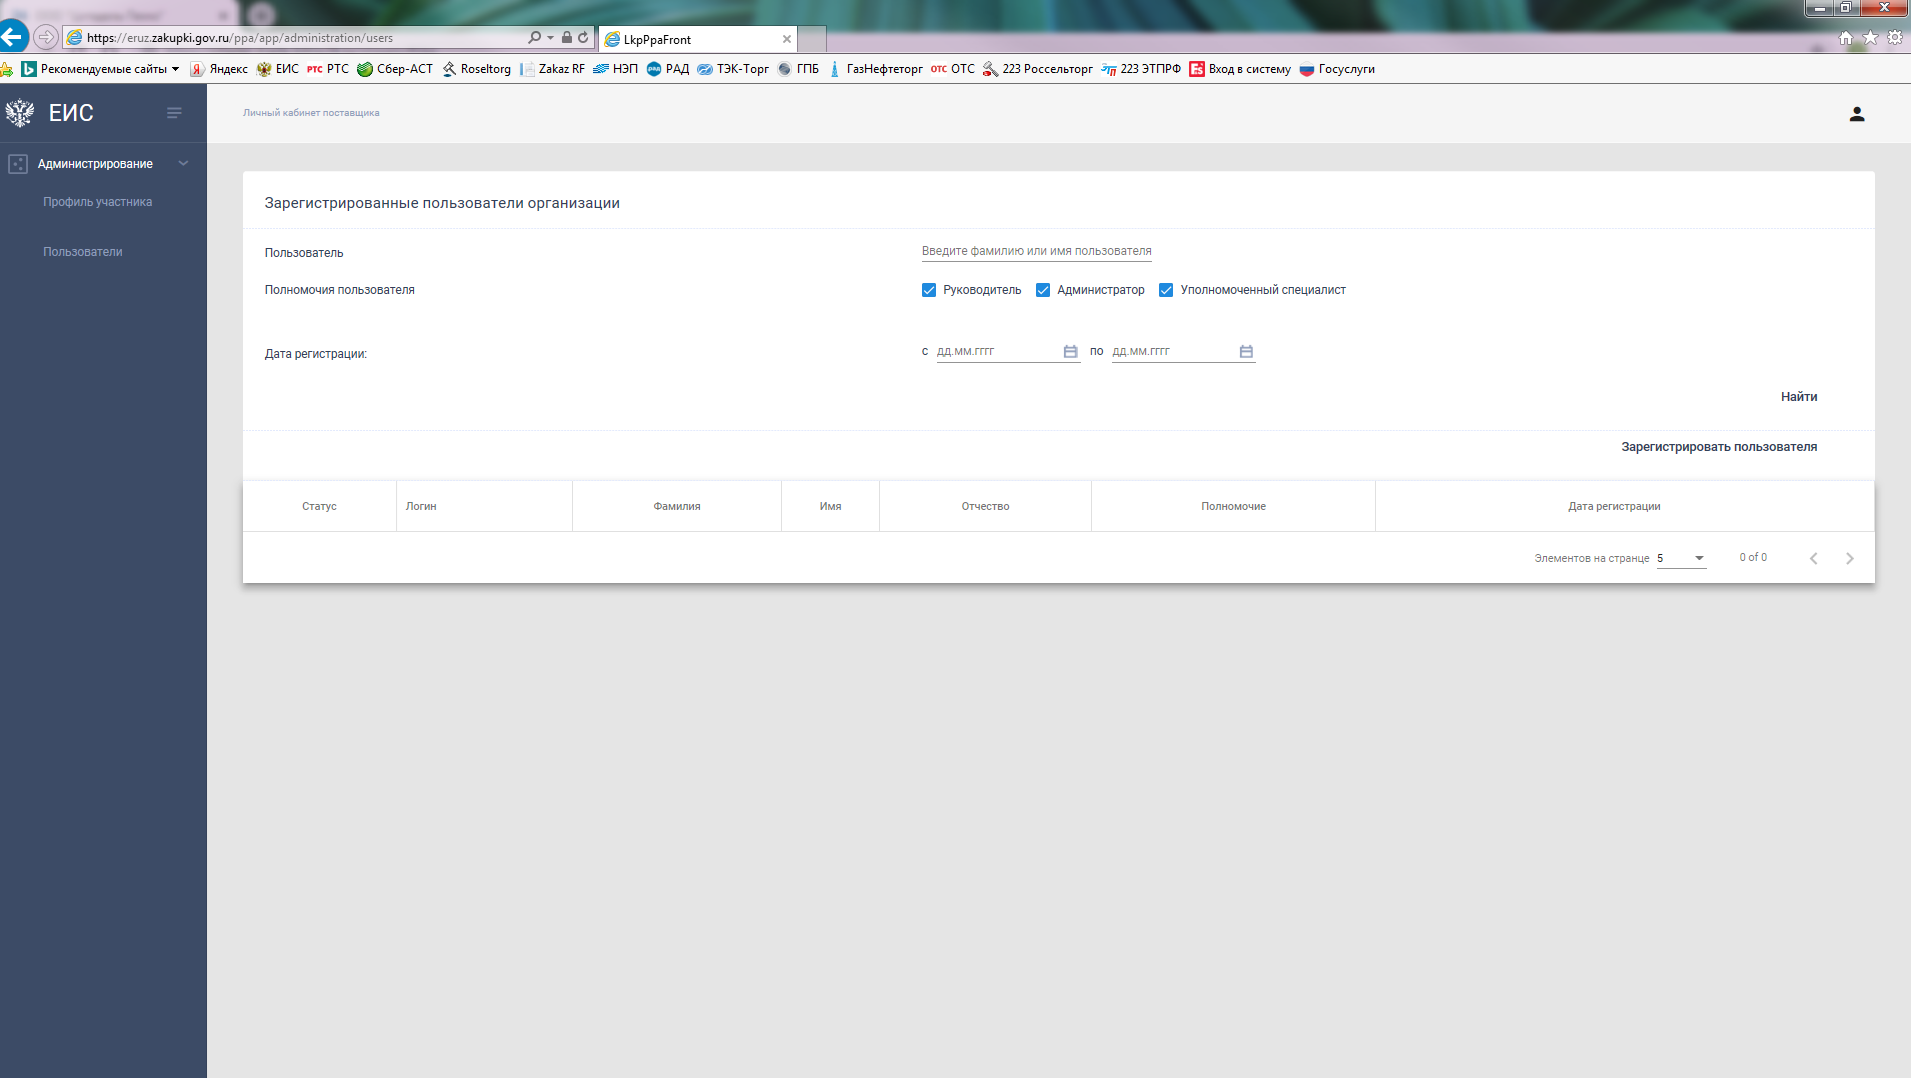Click the user profile icon
The image size is (1911, 1079).
click(1856, 114)
